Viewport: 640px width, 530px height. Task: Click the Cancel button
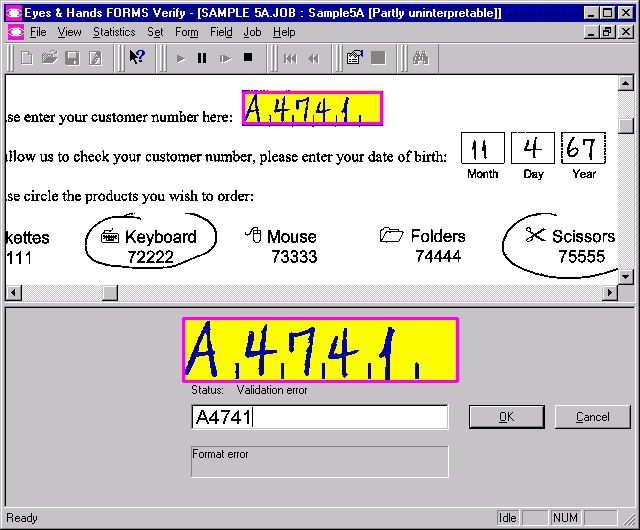[x=592, y=417]
